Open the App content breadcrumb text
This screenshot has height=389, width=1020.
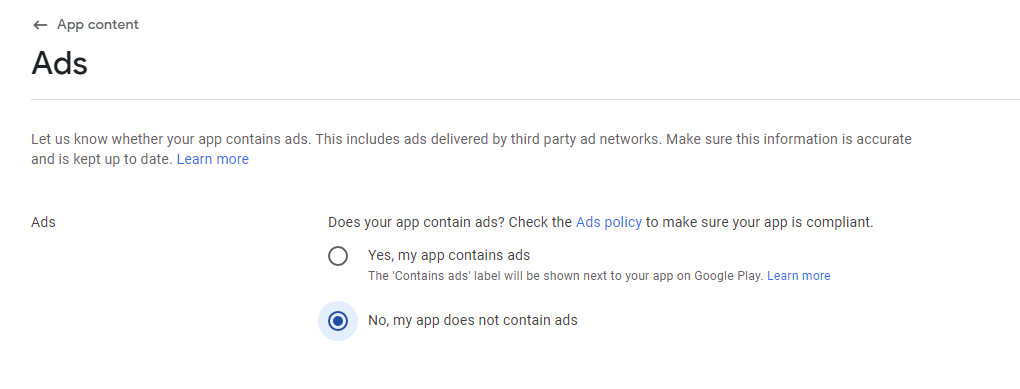pyautogui.click(x=98, y=25)
